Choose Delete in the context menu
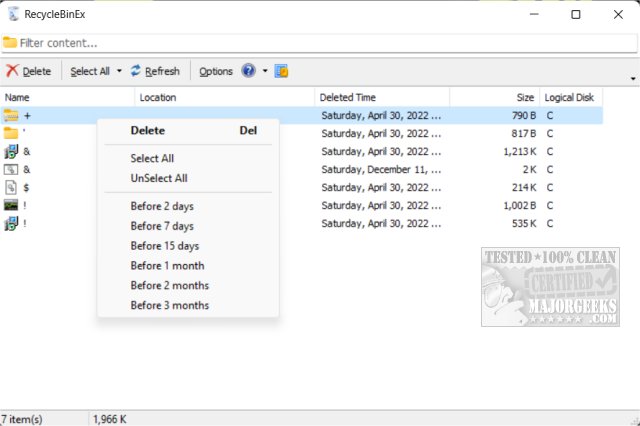The image size is (640, 426). click(188, 131)
